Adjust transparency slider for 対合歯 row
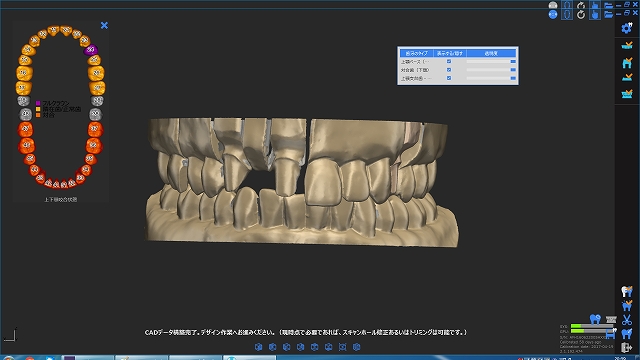This screenshot has height=360, width=640. [x=491, y=70]
